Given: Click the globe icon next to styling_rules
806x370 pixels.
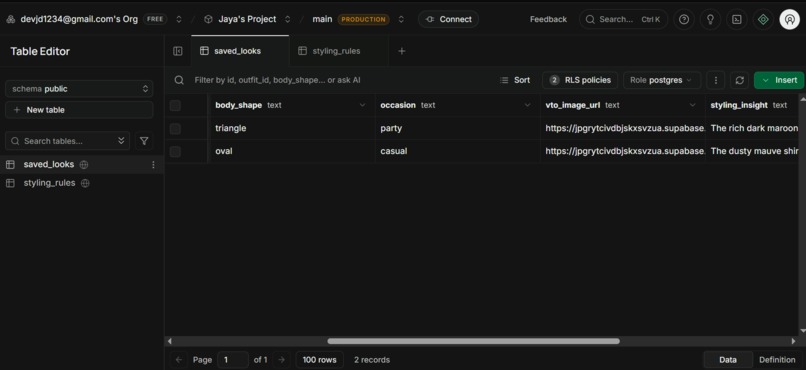Looking at the screenshot, I should [x=85, y=183].
